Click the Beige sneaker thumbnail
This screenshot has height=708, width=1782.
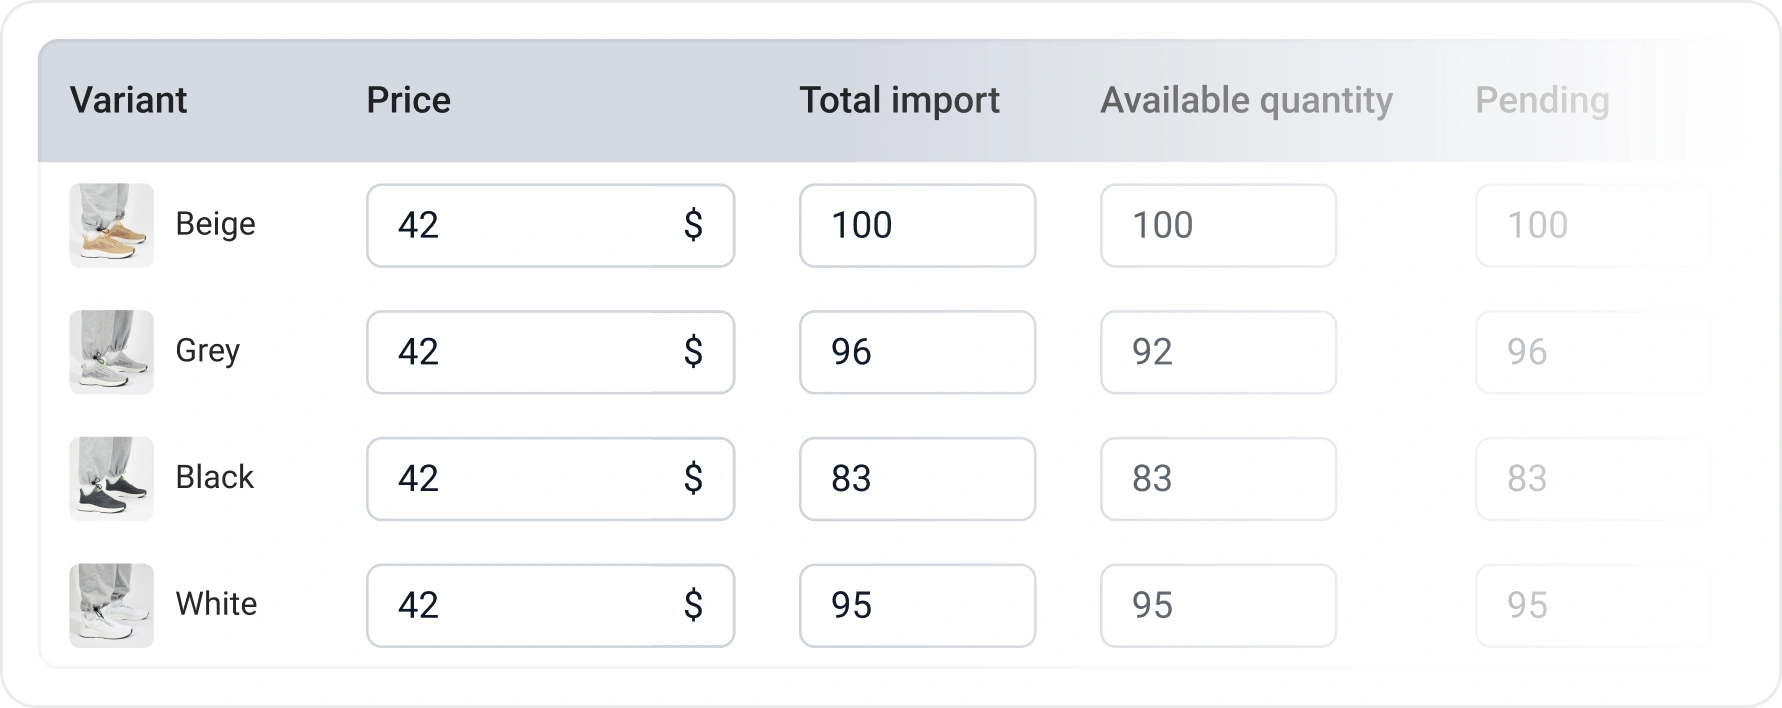(111, 225)
